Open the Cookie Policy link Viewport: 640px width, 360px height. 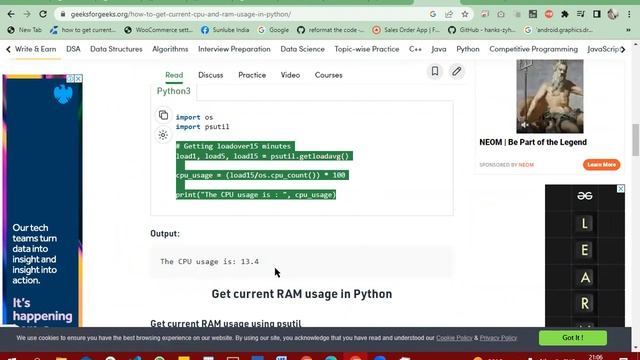click(454, 338)
